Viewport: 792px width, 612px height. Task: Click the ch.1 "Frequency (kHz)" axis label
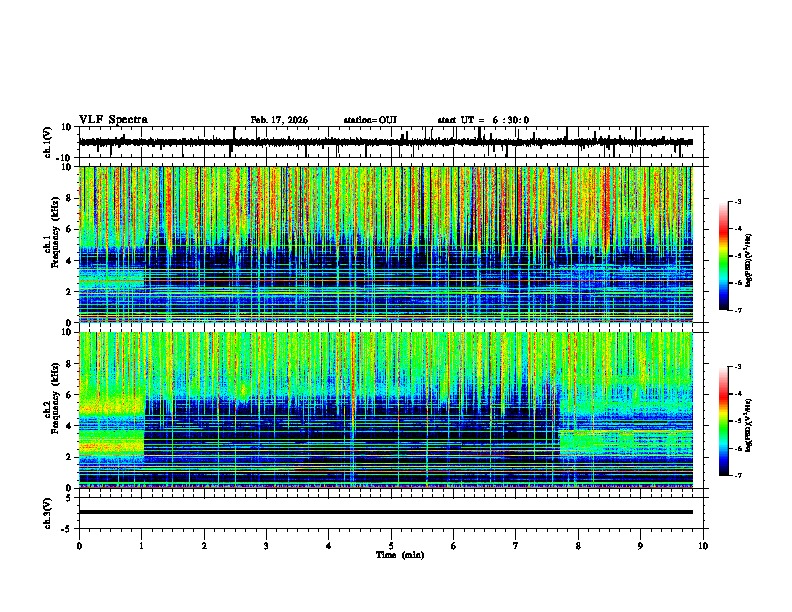click(x=55, y=233)
